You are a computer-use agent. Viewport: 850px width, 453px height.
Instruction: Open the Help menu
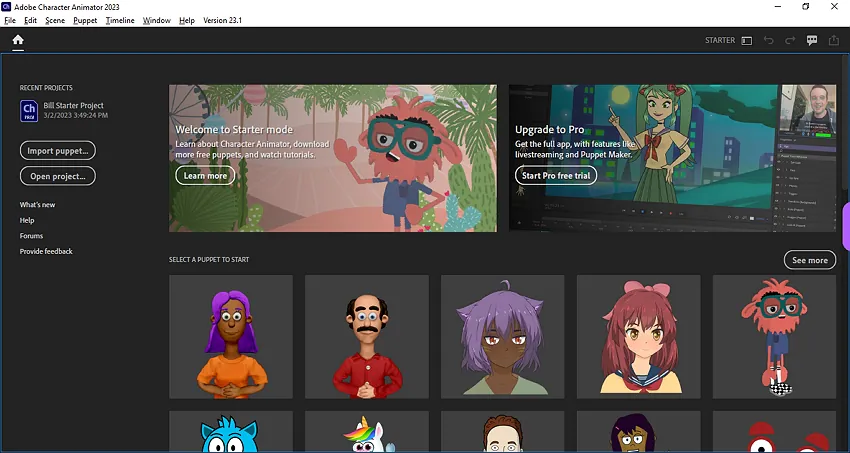186,21
